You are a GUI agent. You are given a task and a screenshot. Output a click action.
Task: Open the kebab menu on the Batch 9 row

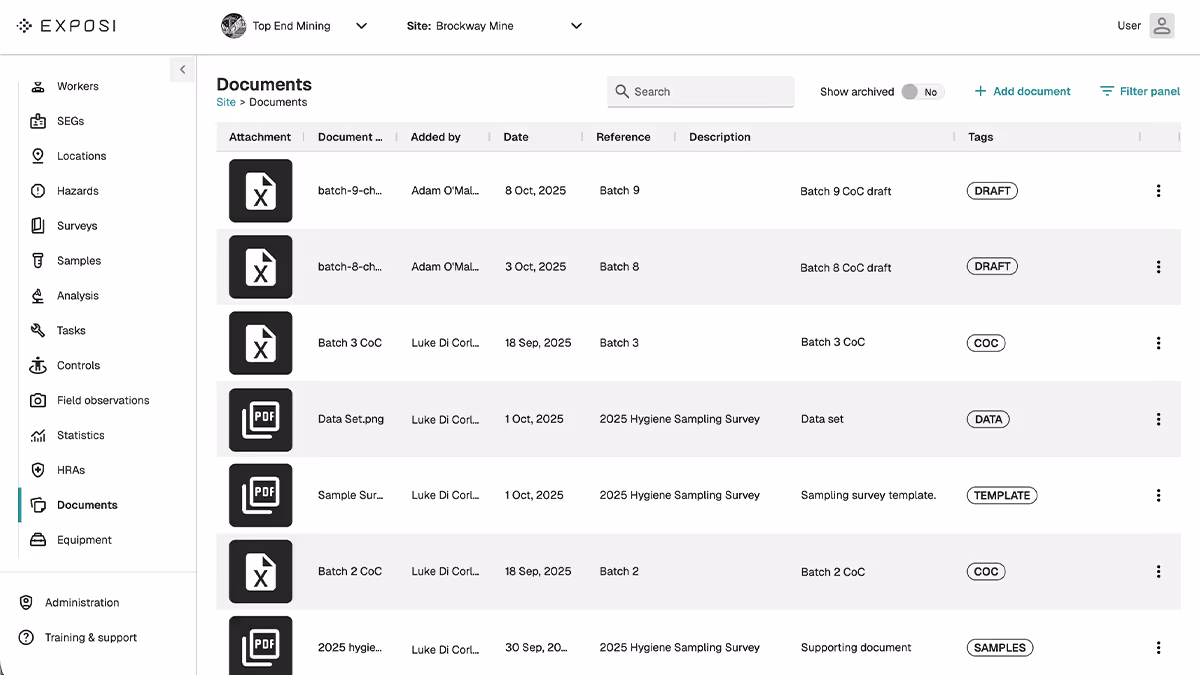click(1158, 190)
